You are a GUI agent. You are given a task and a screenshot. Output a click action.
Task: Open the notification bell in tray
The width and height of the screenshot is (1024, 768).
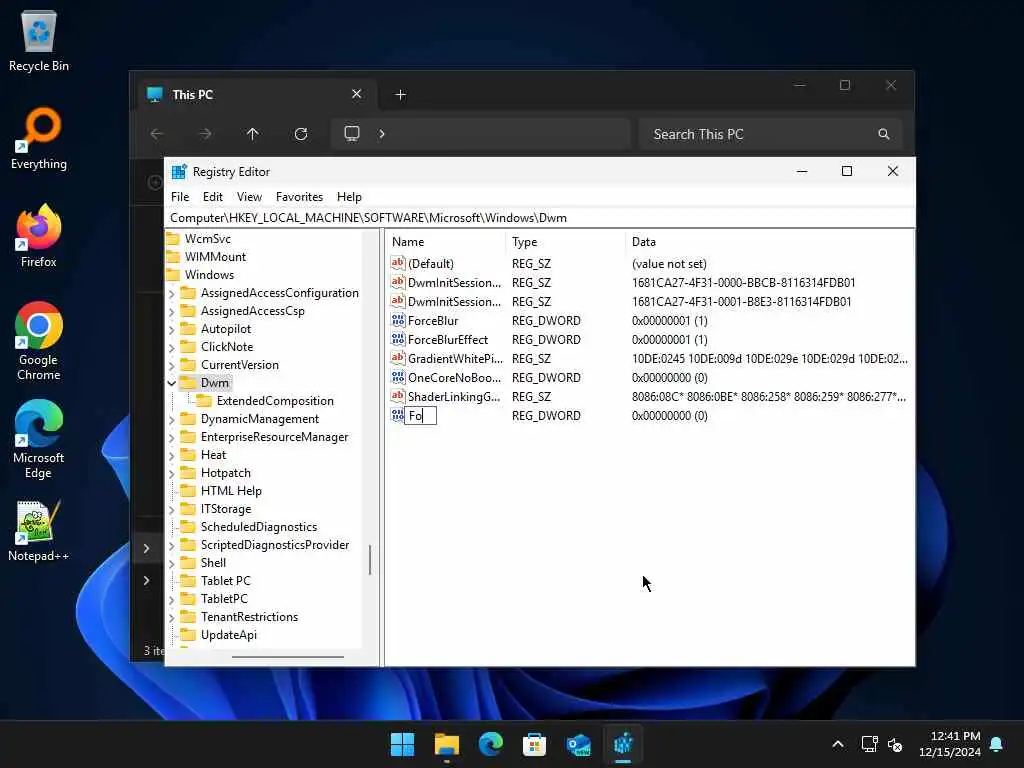997,744
